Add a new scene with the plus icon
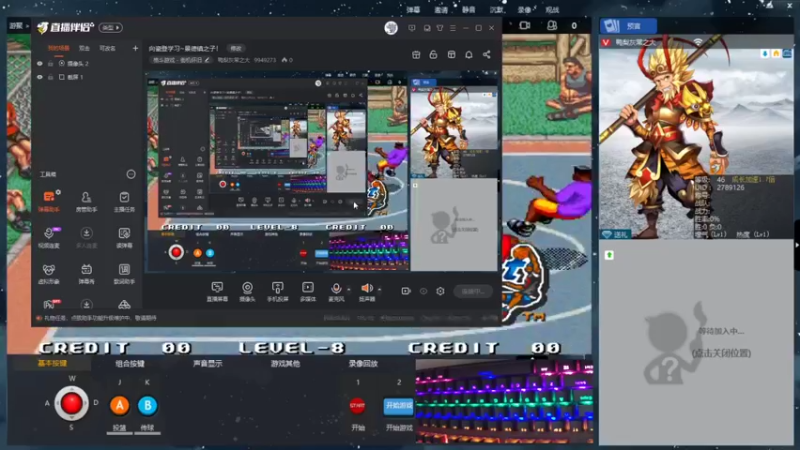The image size is (800, 450). [x=135, y=48]
